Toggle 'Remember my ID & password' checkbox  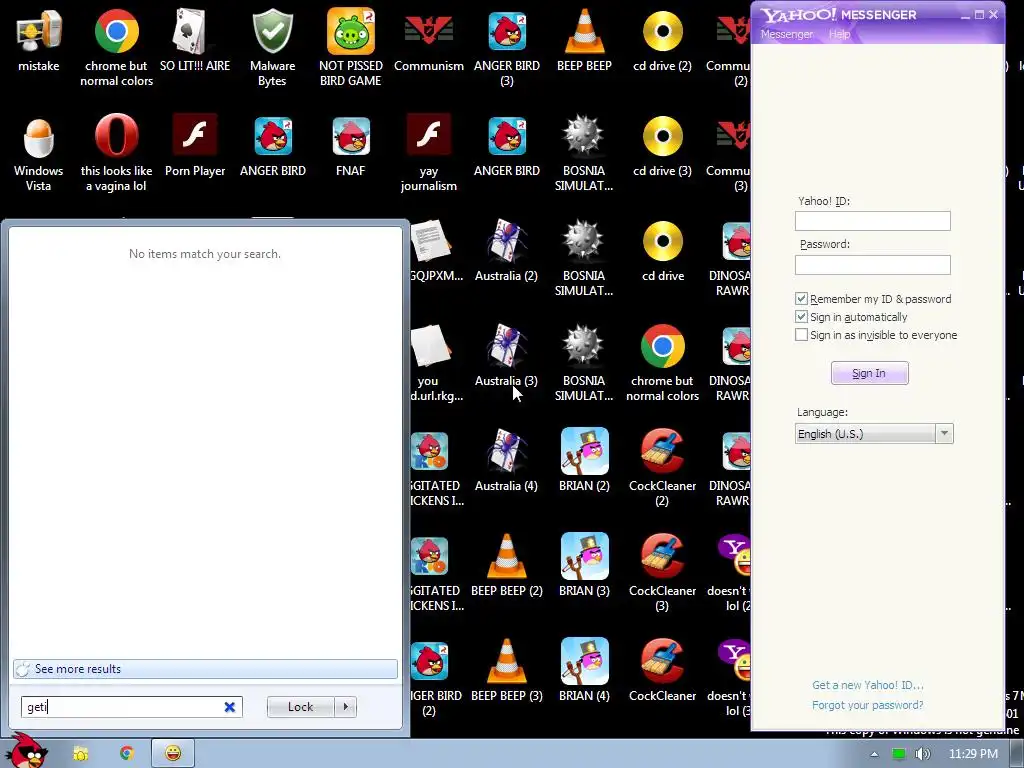click(801, 298)
